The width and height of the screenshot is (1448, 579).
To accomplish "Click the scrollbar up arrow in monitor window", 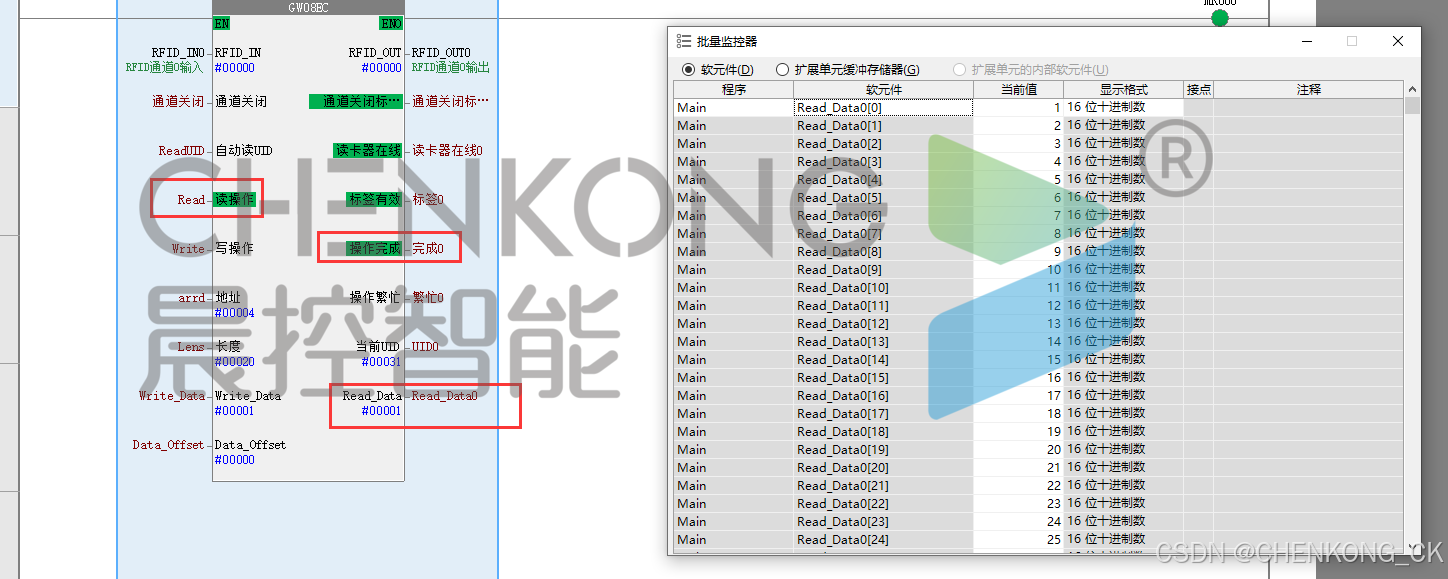I will tap(1412, 89).
